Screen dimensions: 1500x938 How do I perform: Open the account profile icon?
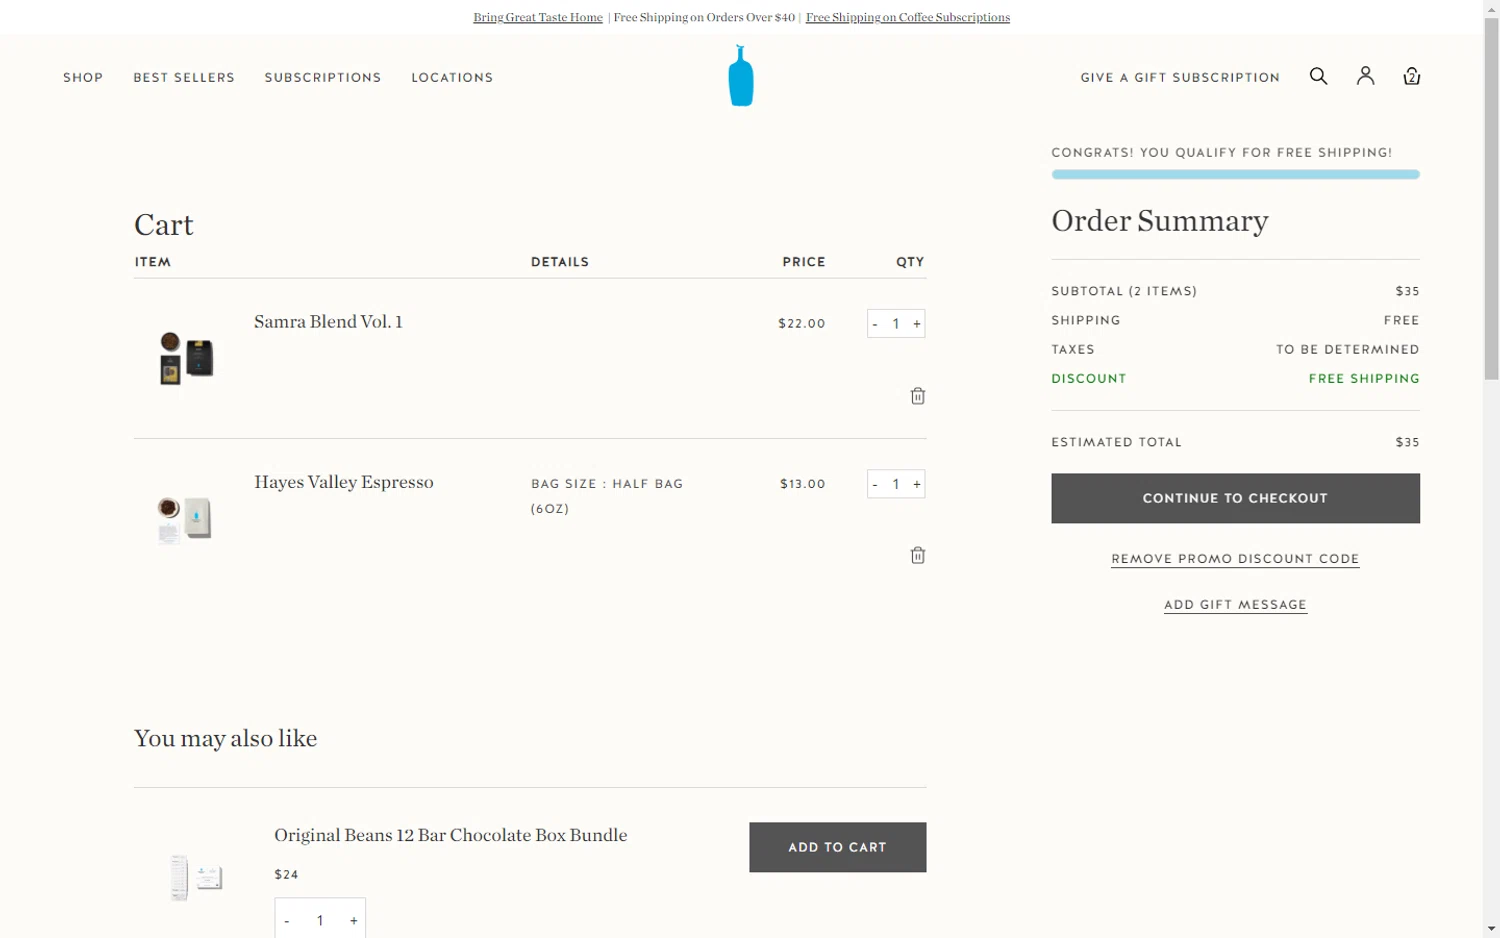pyautogui.click(x=1365, y=76)
